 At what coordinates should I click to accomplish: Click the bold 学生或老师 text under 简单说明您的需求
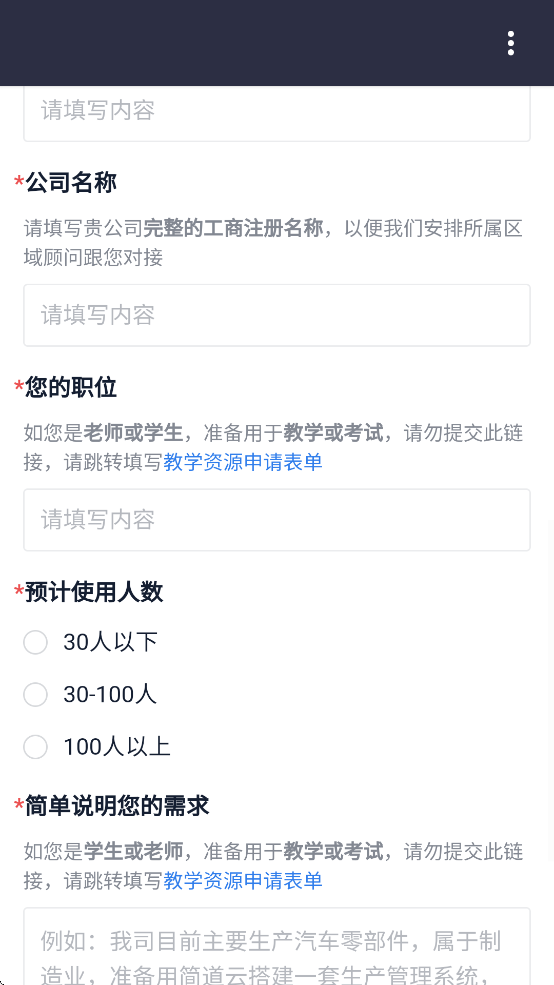[133, 852]
